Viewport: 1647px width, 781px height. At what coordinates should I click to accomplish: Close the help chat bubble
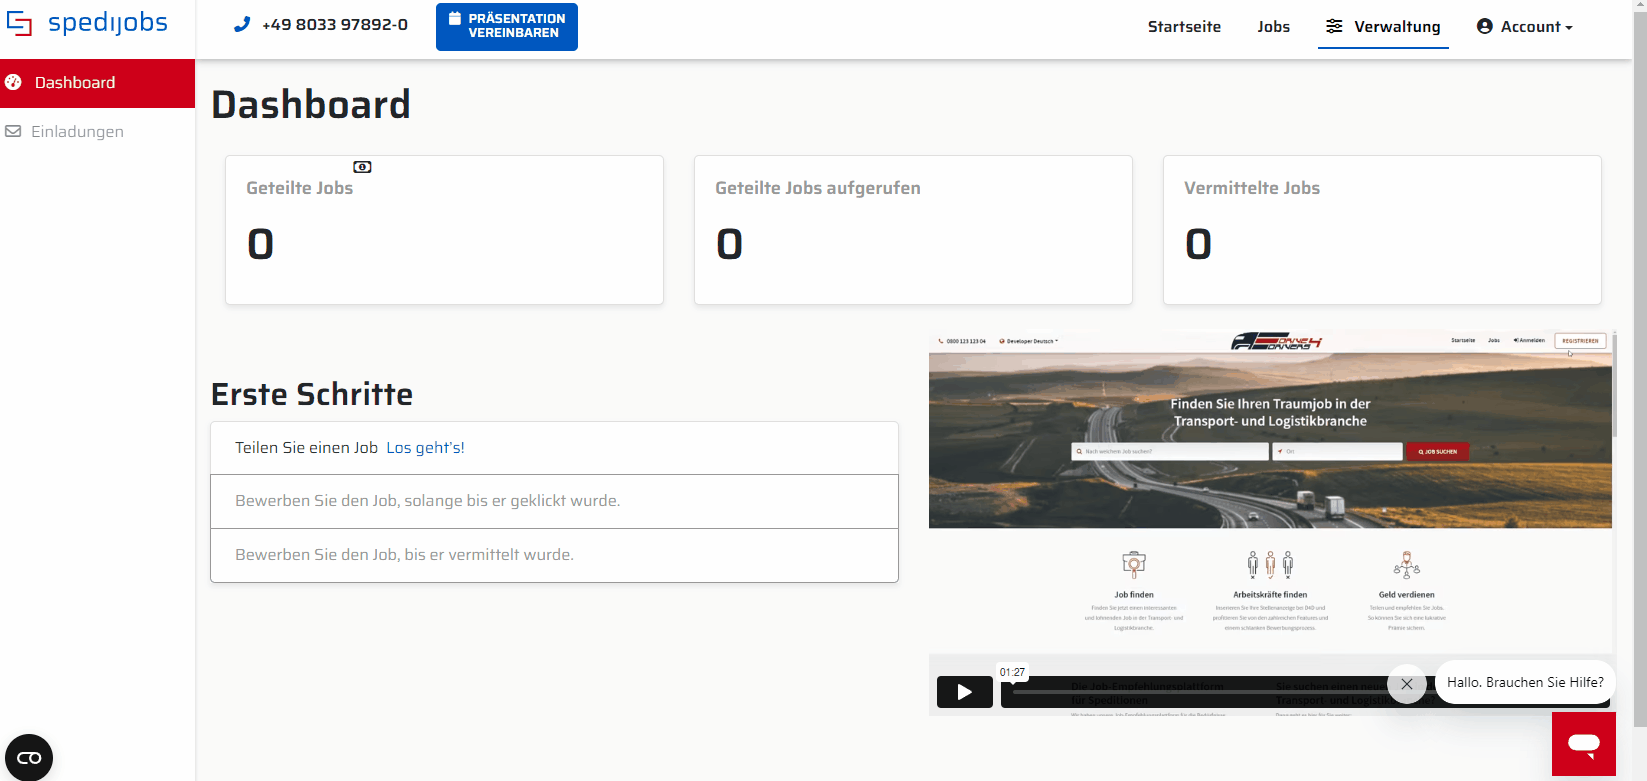click(1407, 684)
